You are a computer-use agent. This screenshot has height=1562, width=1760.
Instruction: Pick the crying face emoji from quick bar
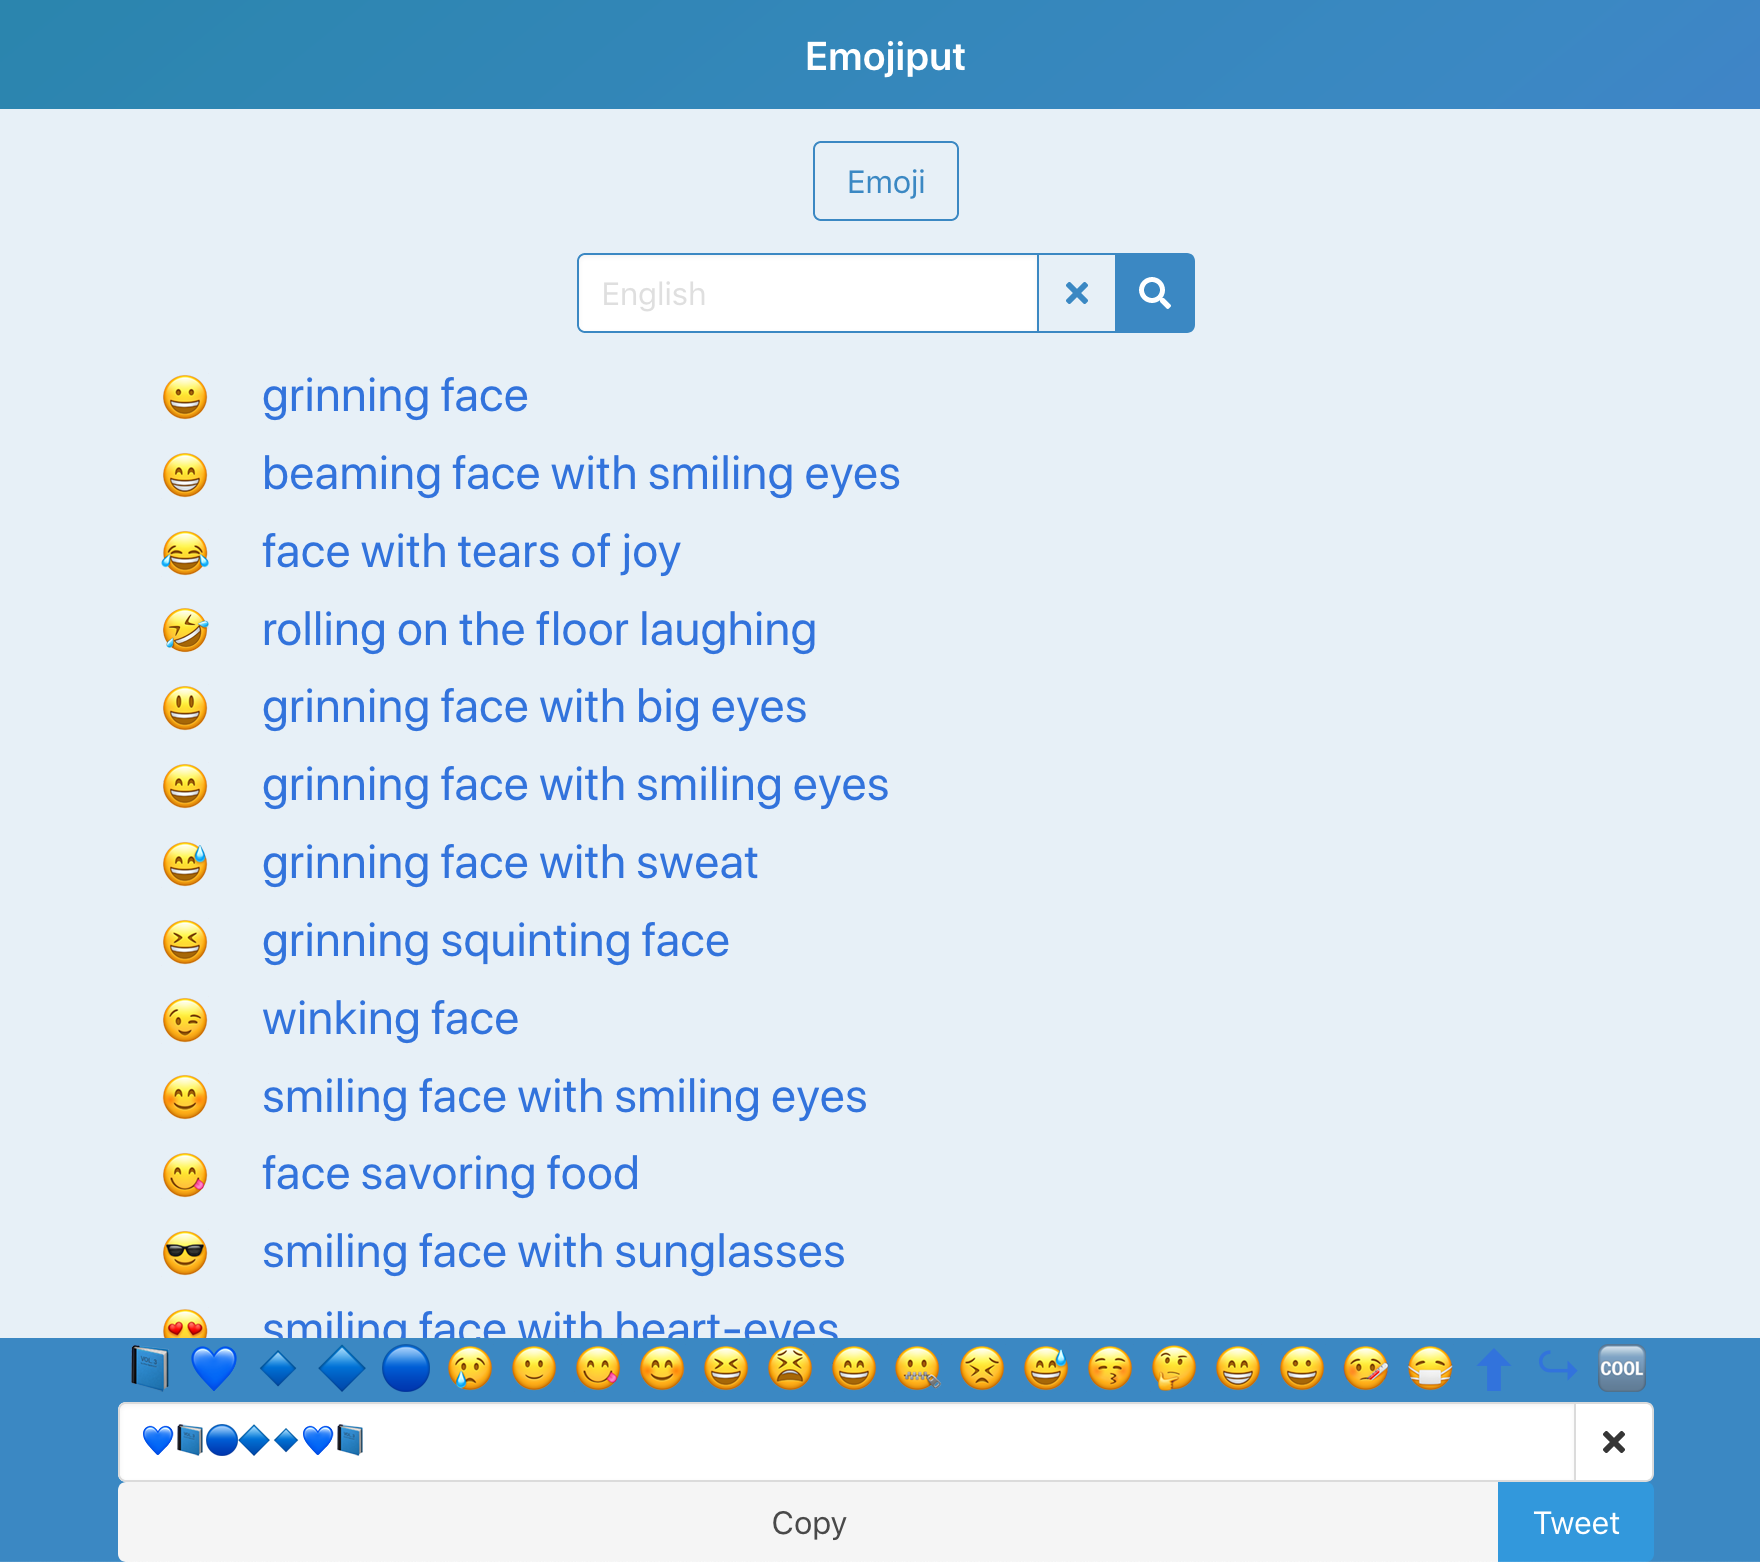point(470,1368)
